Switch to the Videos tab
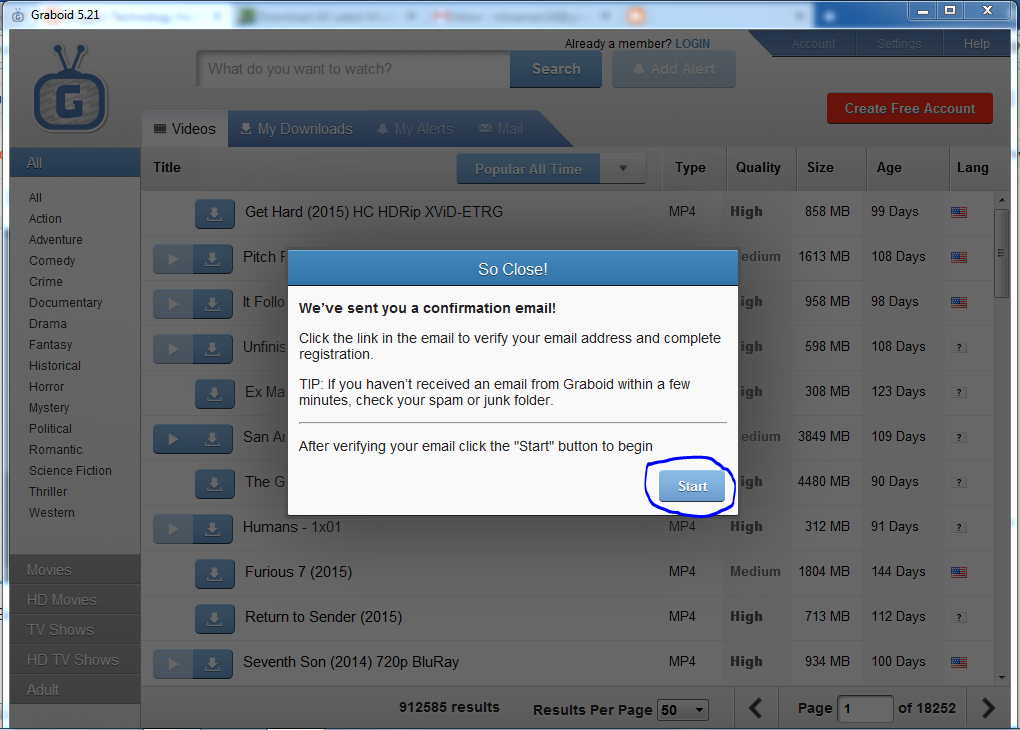The width and height of the screenshot is (1020, 730). pos(185,129)
